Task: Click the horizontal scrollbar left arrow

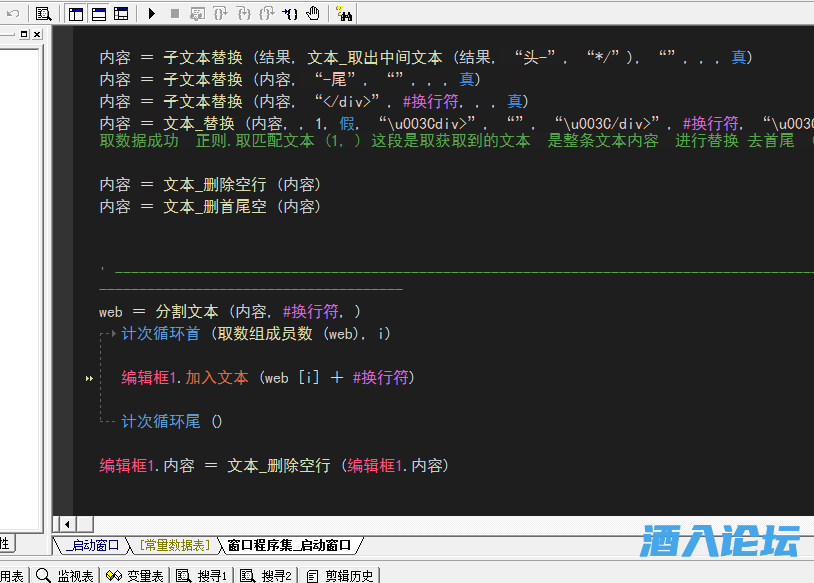Action: pos(67,524)
